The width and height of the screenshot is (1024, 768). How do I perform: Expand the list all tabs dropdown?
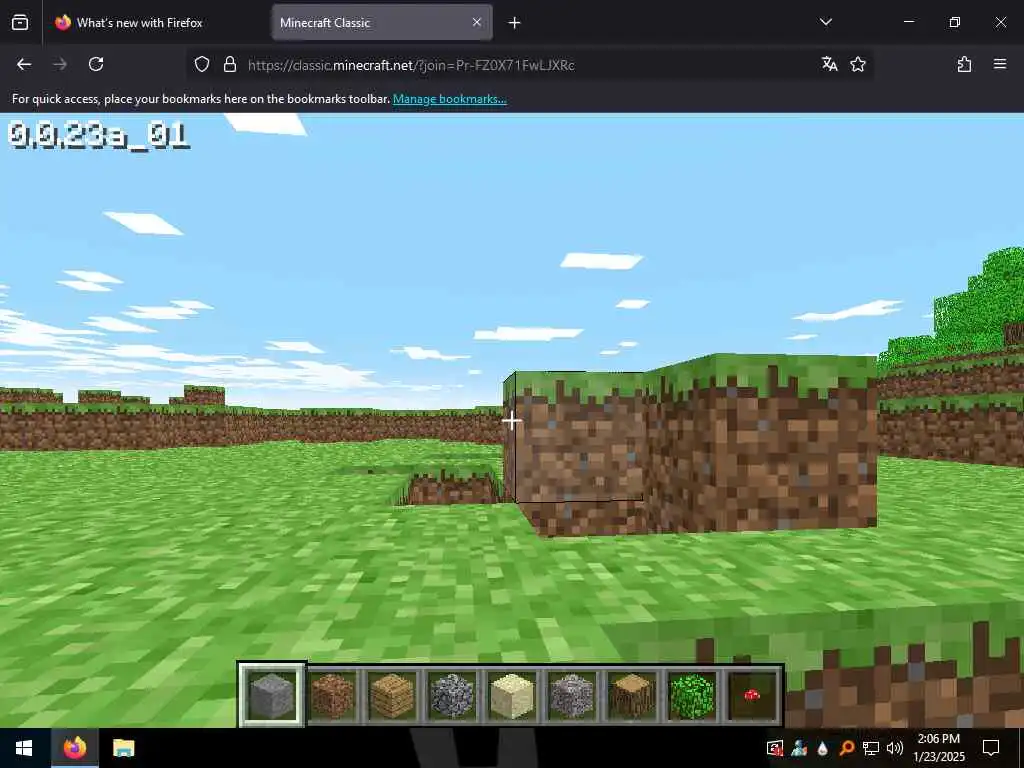pos(825,22)
